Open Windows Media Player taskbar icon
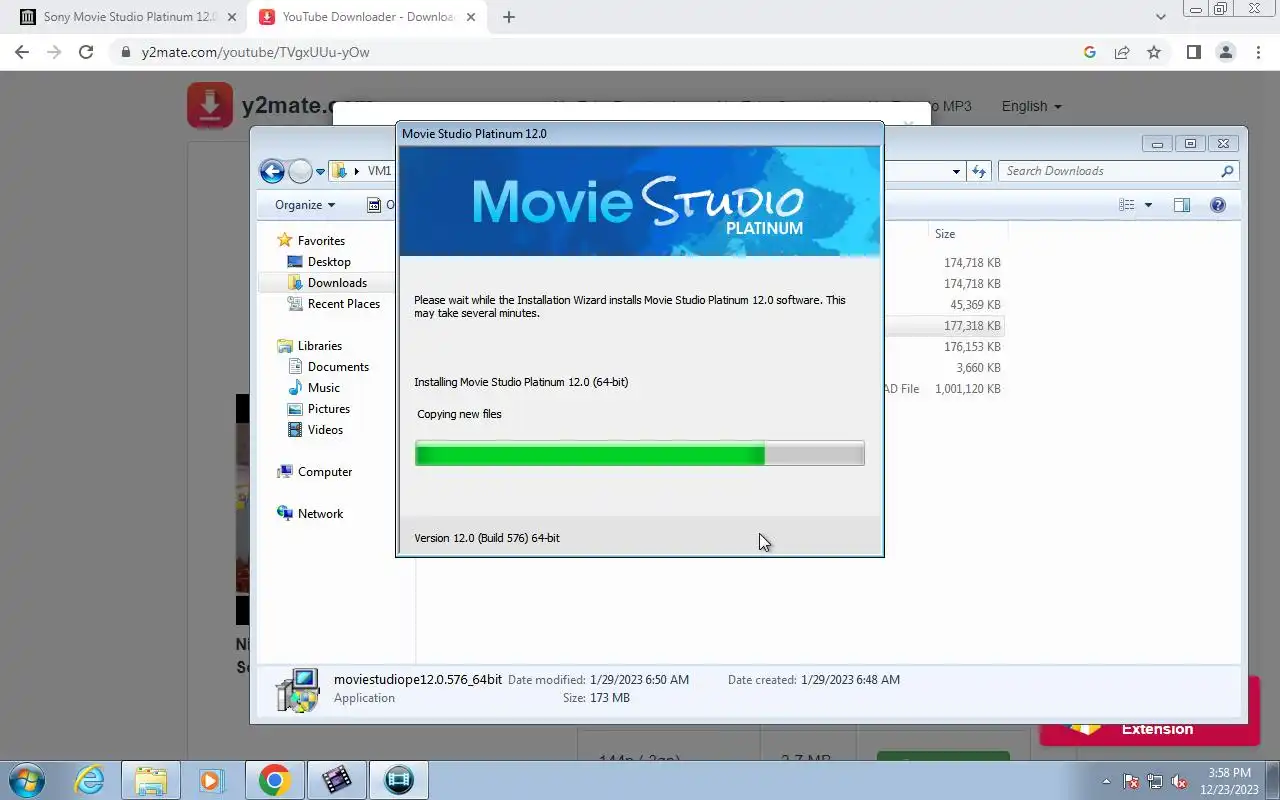Screen dimensions: 1280x800 point(211,780)
